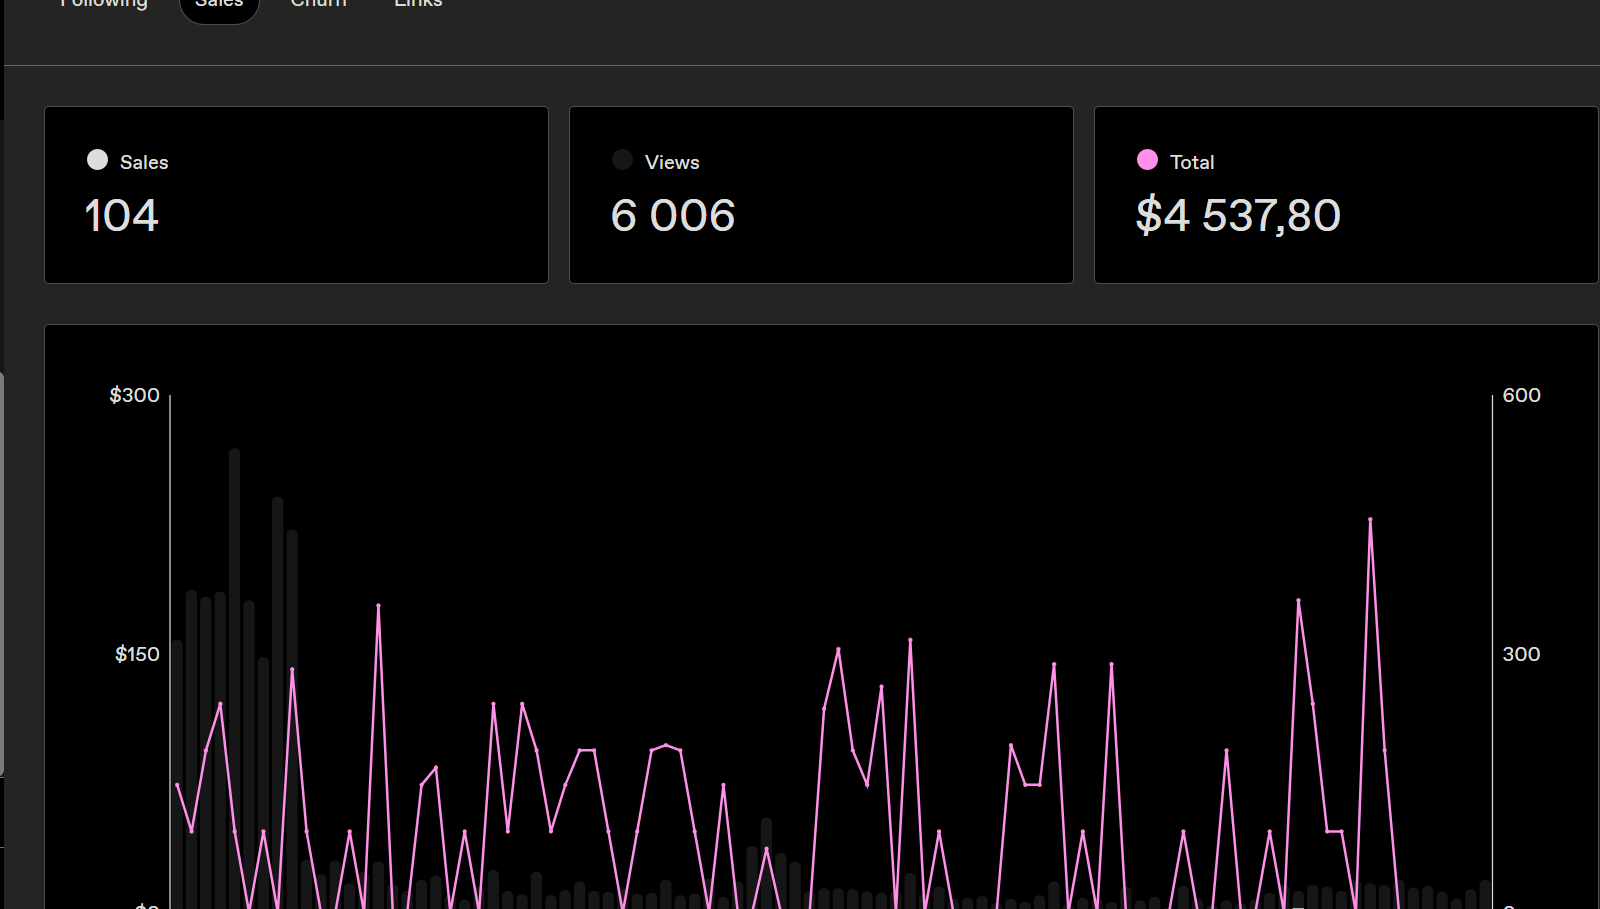This screenshot has width=1600, height=909.
Task: Click the 600 right axis label
Action: (1521, 395)
